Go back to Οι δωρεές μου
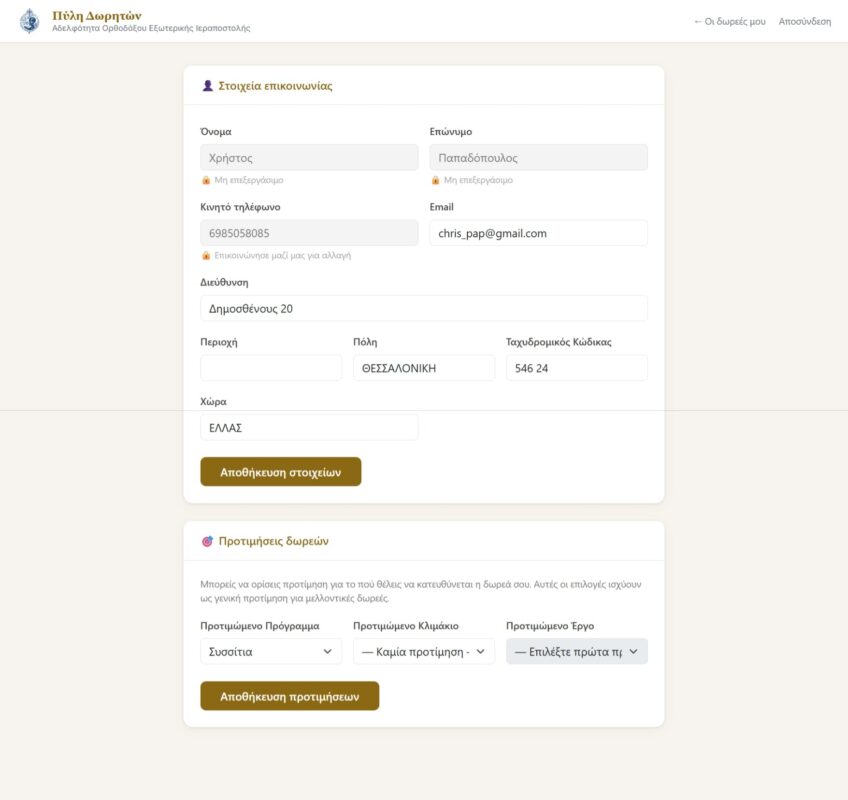Viewport: 848px width, 800px height. click(729, 21)
